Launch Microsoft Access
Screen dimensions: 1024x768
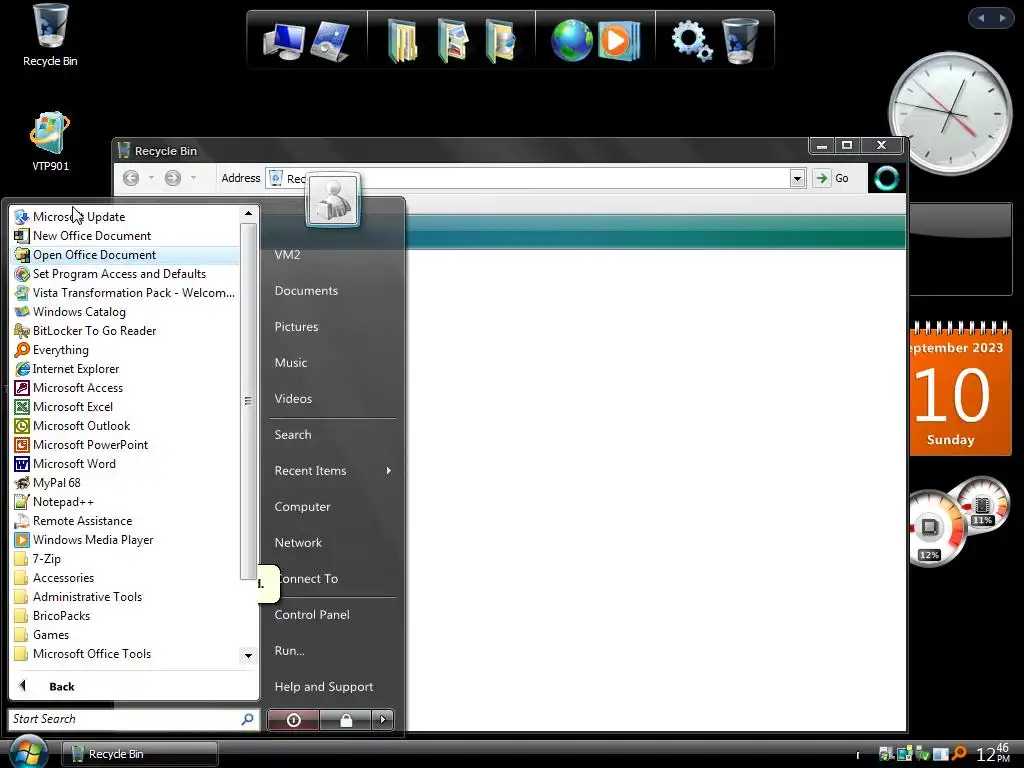tap(126, 387)
